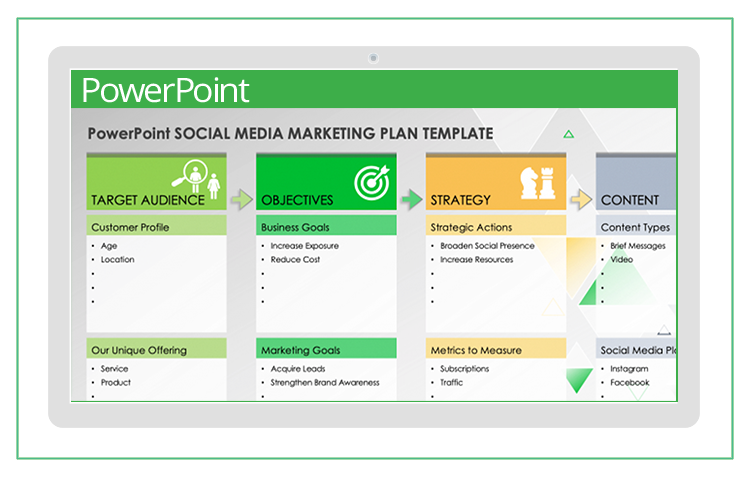Image resolution: width=746 pixels, height=479 pixels.
Task: Click the strategy chess pieces icon
Action: [538, 183]
